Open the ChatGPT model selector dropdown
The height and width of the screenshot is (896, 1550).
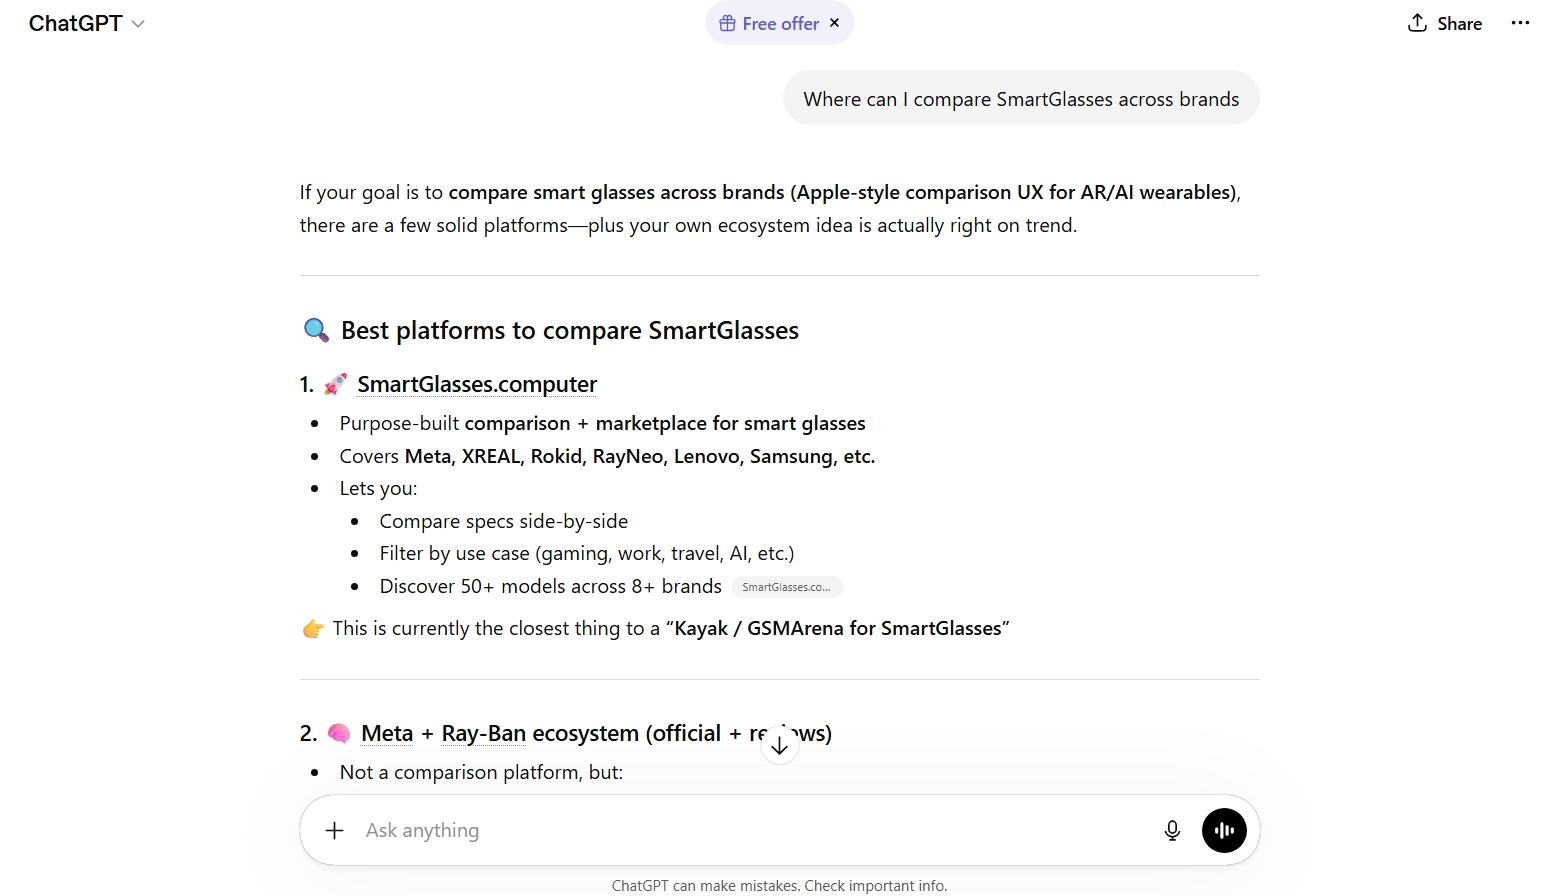pos(86,23)
